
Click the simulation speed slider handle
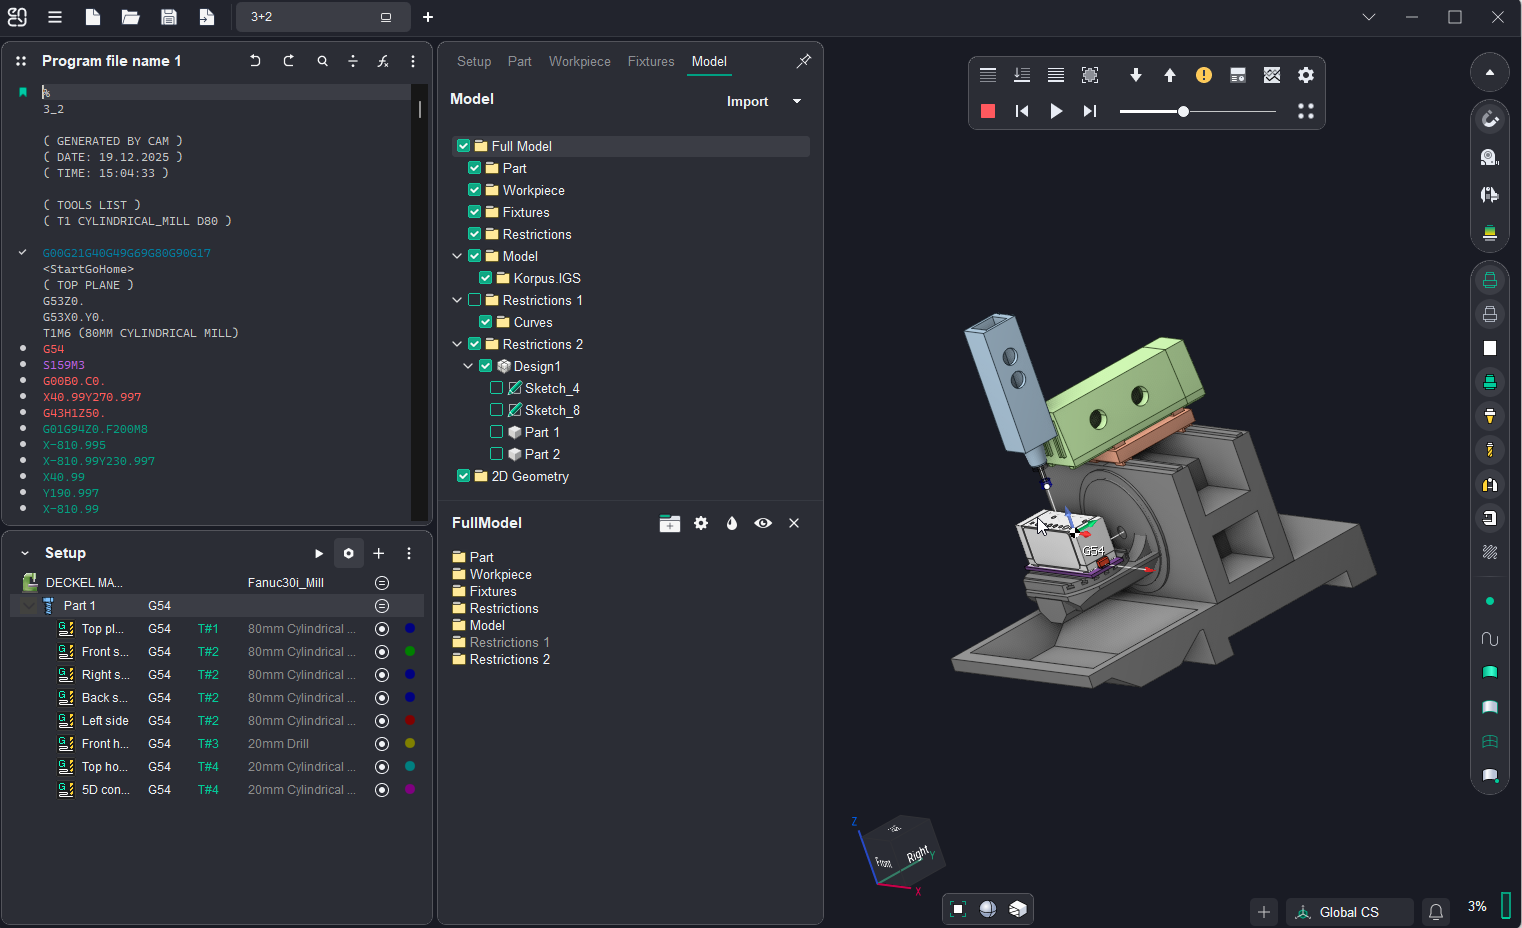point(1183,111)
